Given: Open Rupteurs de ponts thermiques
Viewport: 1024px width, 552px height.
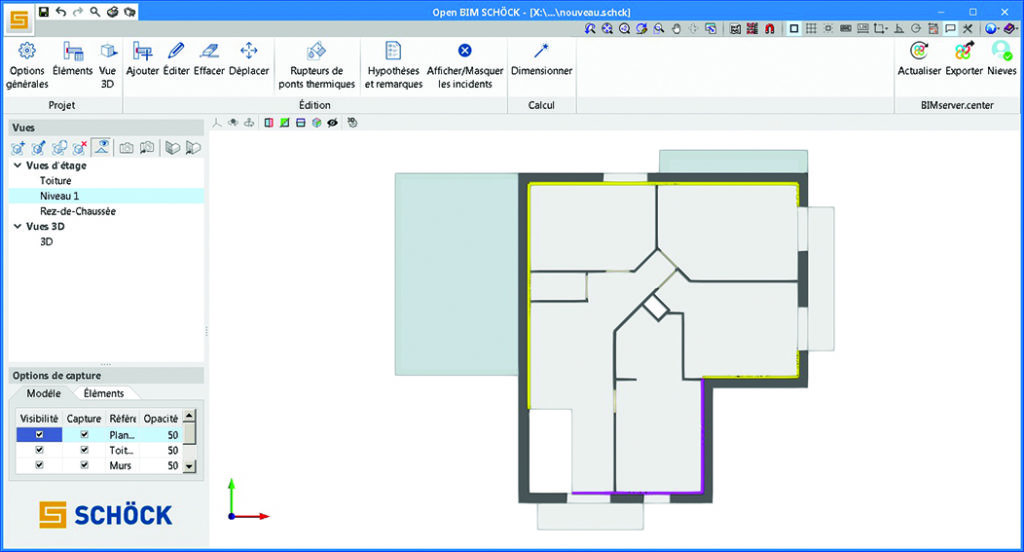Looking at the screenshot, I should pyautogui.click(x=317, y=65).
